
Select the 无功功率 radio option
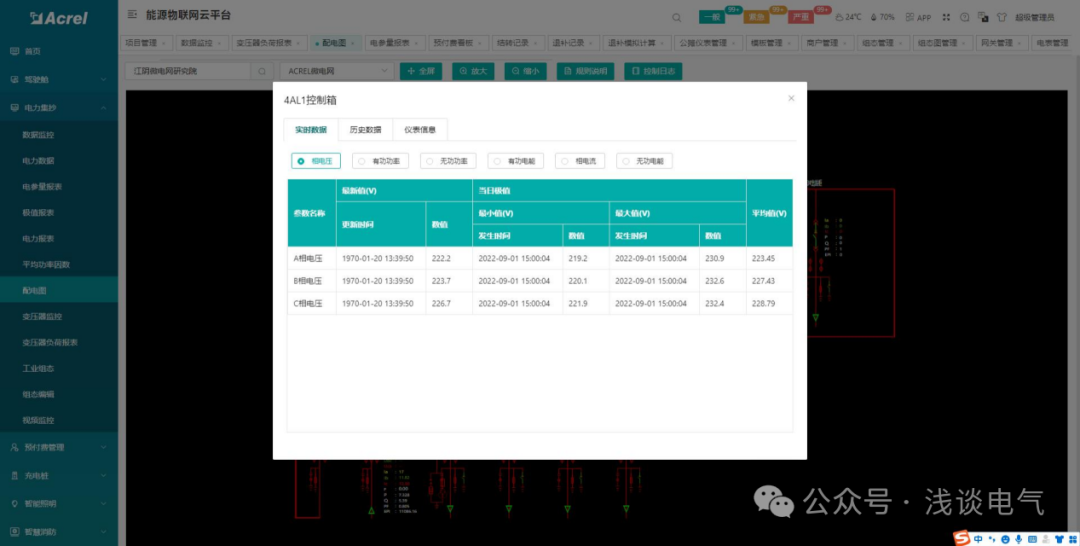448,161
